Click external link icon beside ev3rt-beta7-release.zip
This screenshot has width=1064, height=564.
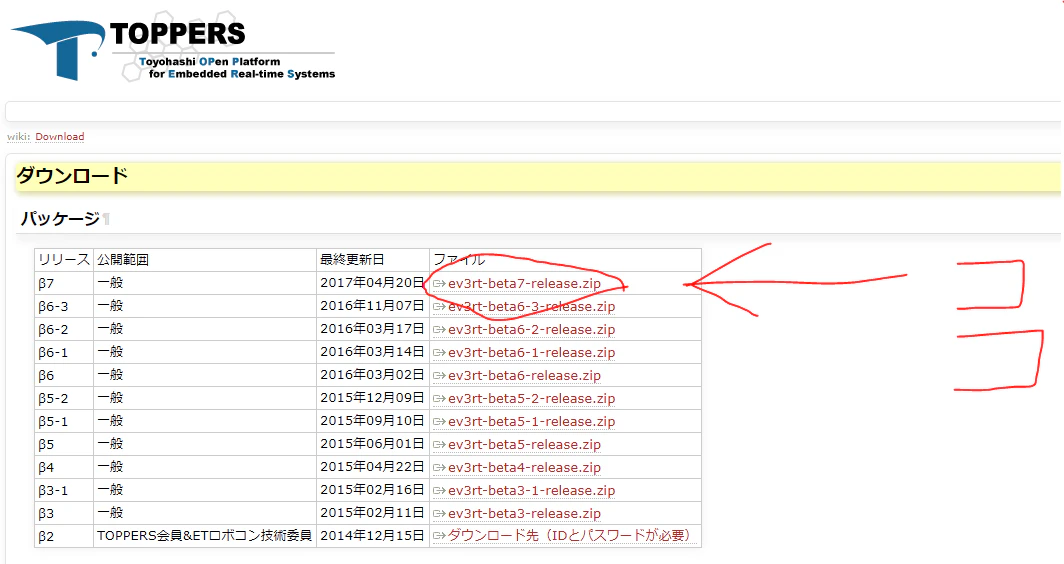(x=440, y=284)
